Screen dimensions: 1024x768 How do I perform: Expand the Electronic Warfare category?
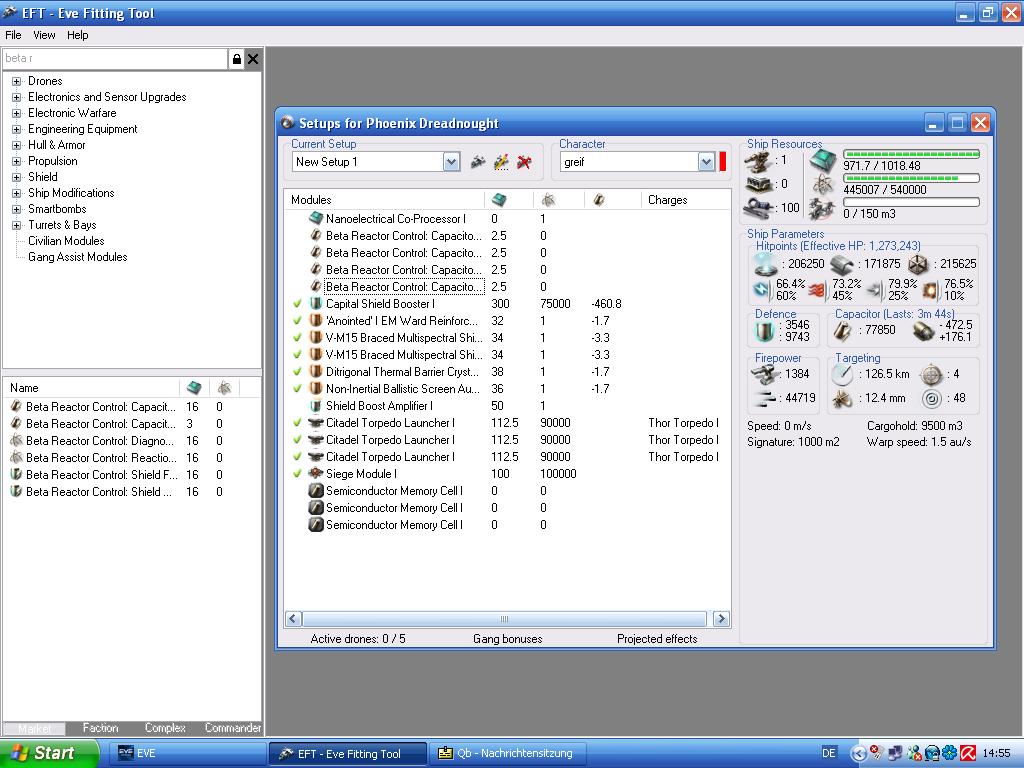(x=16, y=114)
